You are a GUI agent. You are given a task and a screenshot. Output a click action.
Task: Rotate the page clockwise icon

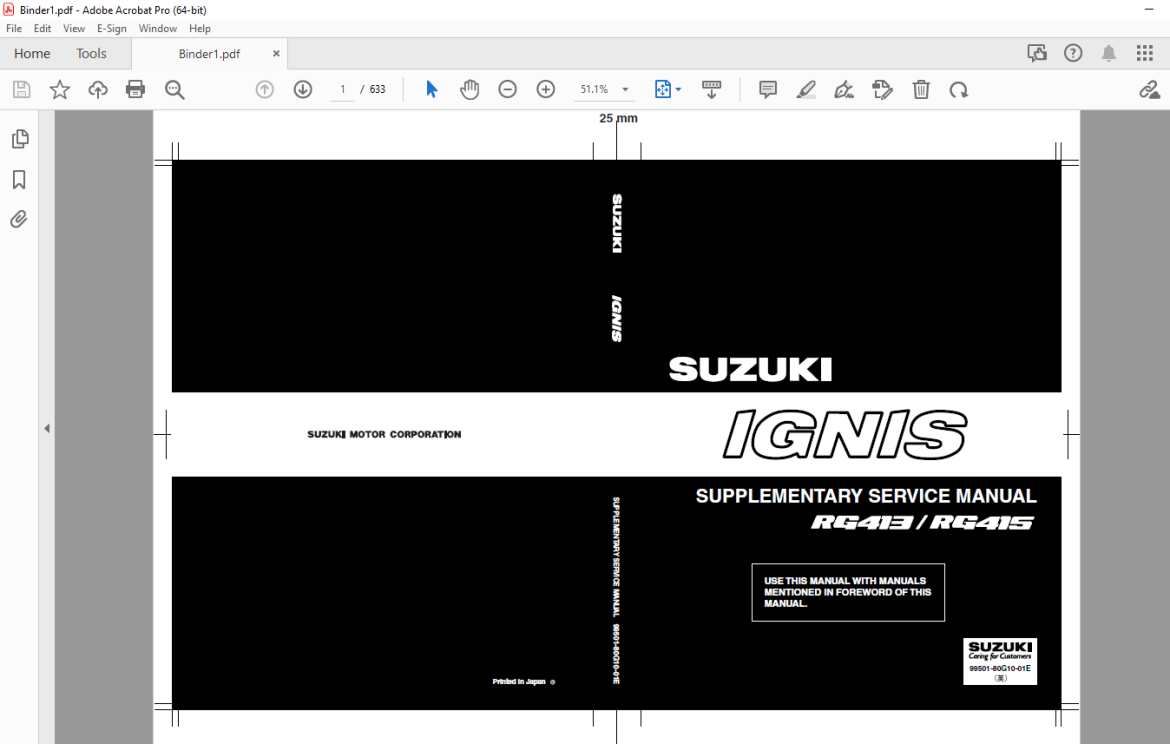(x=959, y=90)
